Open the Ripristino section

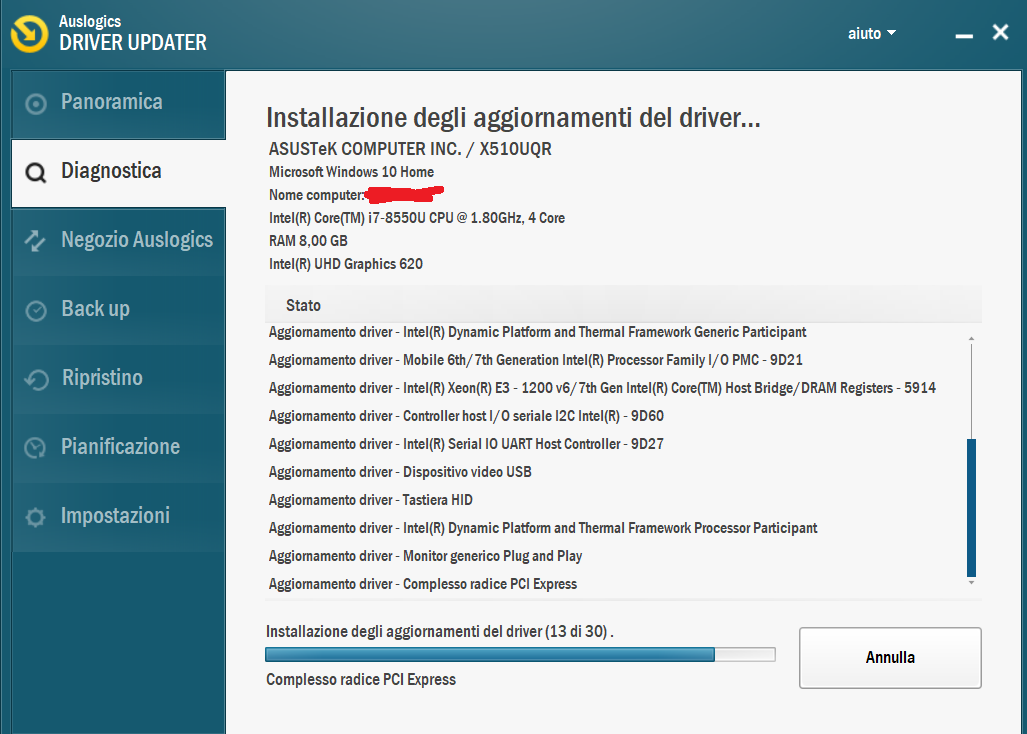tap(119, 380)
